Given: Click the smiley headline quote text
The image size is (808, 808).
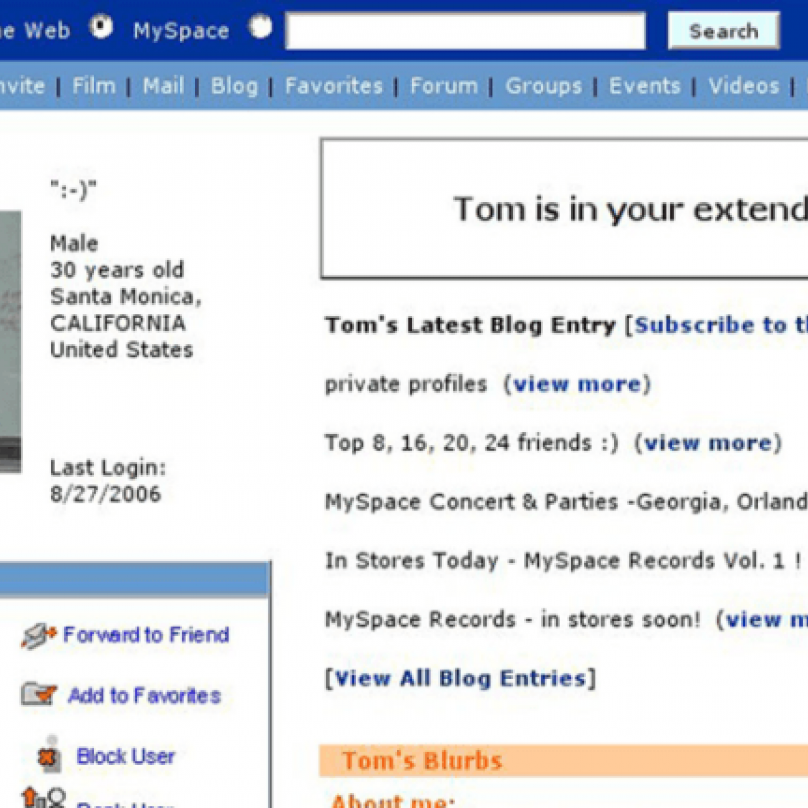Looking at the screenshot, I should coord(73,190).
